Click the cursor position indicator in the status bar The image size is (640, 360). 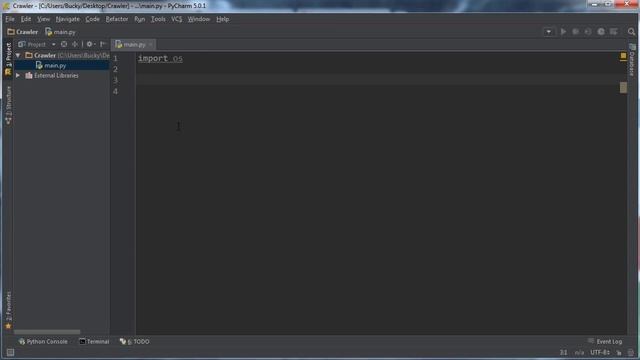click(564, 352)
